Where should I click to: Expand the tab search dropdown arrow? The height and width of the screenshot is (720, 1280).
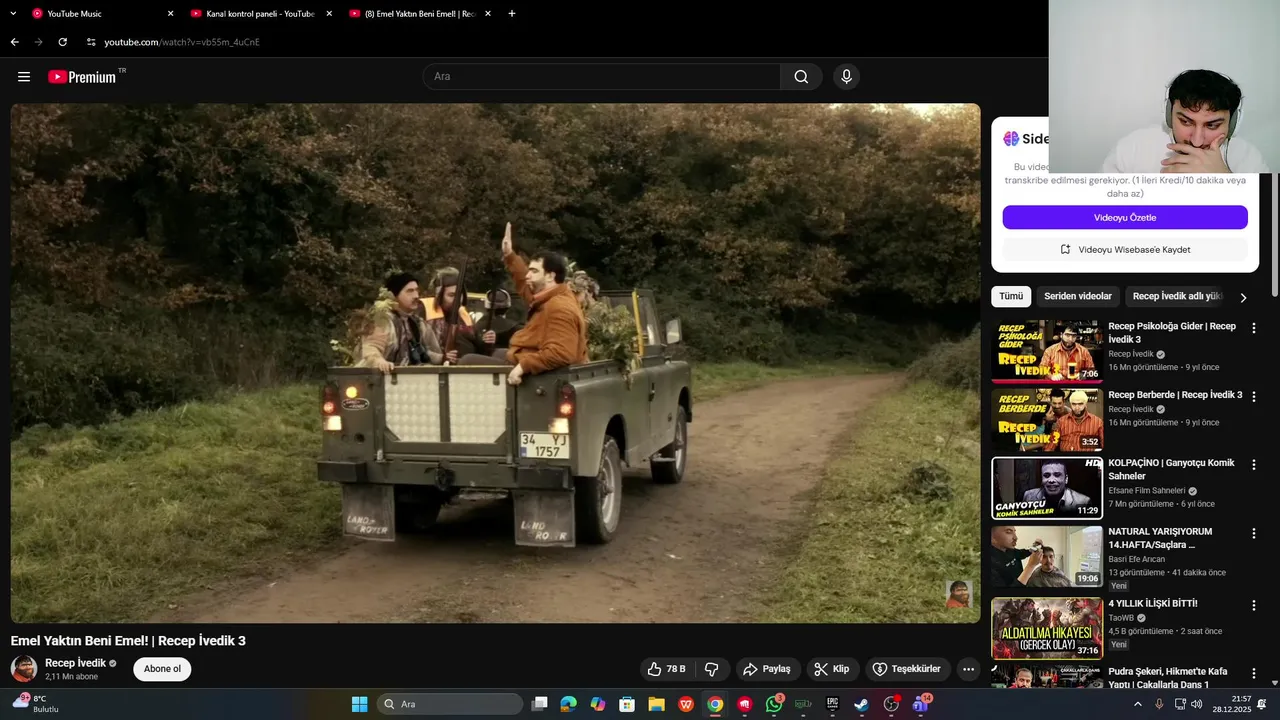(x=13, y=14)
